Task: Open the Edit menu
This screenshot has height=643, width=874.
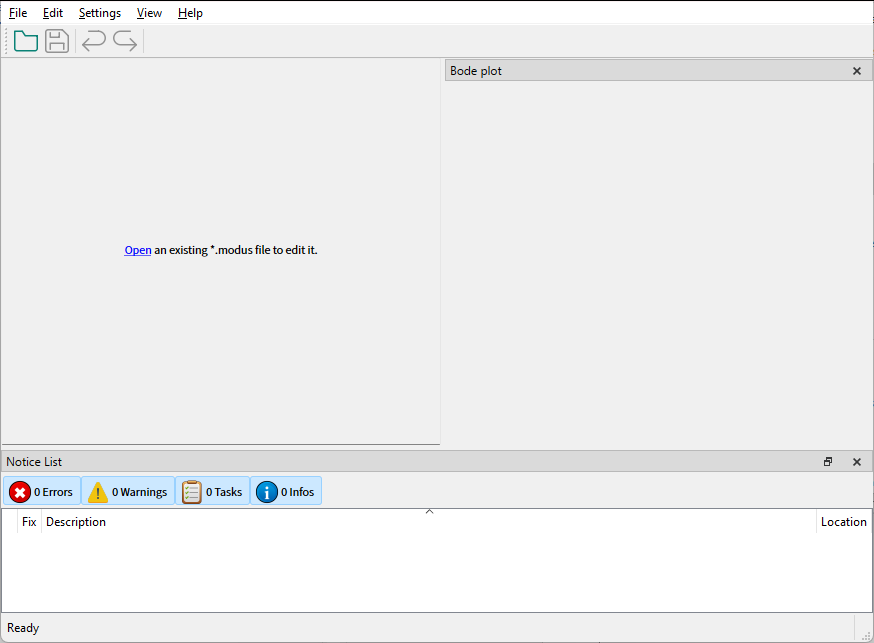Action: (53, 13)
